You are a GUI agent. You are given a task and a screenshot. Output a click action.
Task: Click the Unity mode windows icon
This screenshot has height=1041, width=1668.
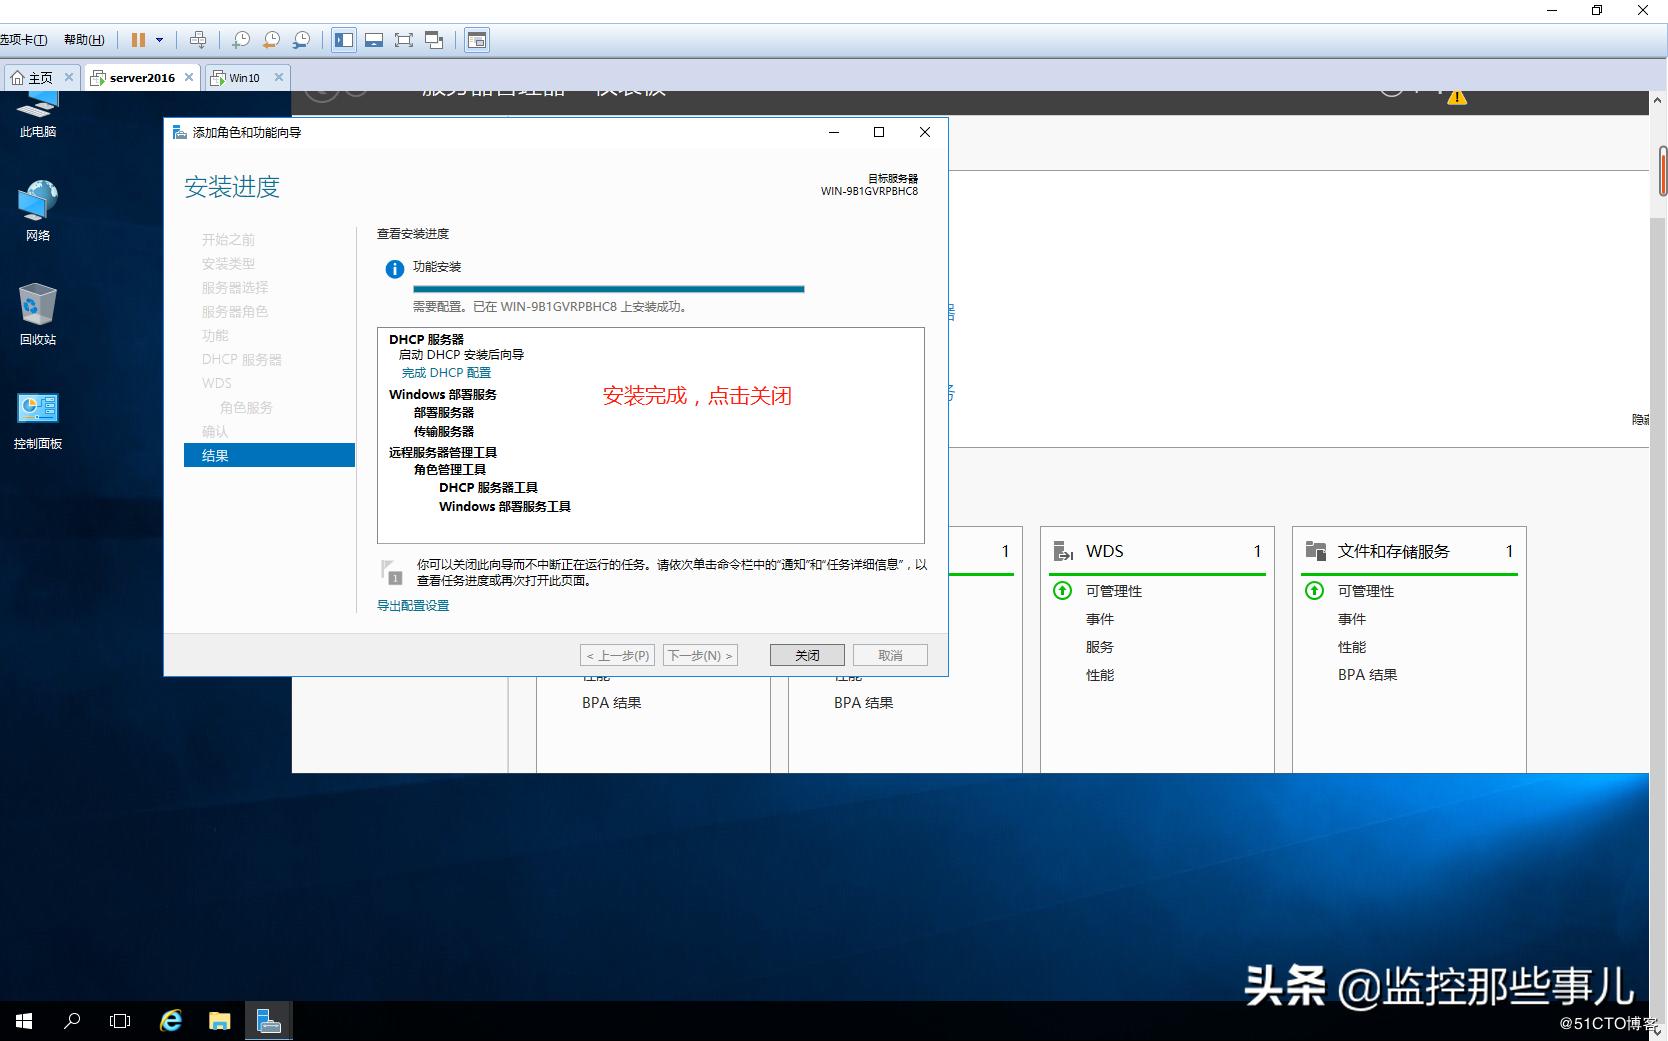434,39
